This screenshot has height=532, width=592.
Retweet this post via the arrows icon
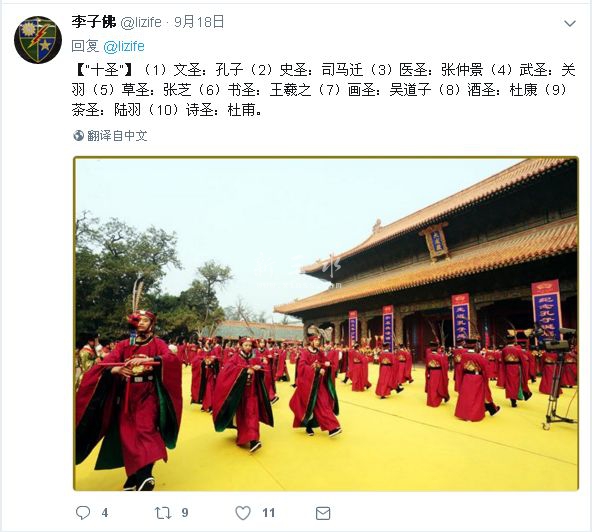[x=163, y=512]
